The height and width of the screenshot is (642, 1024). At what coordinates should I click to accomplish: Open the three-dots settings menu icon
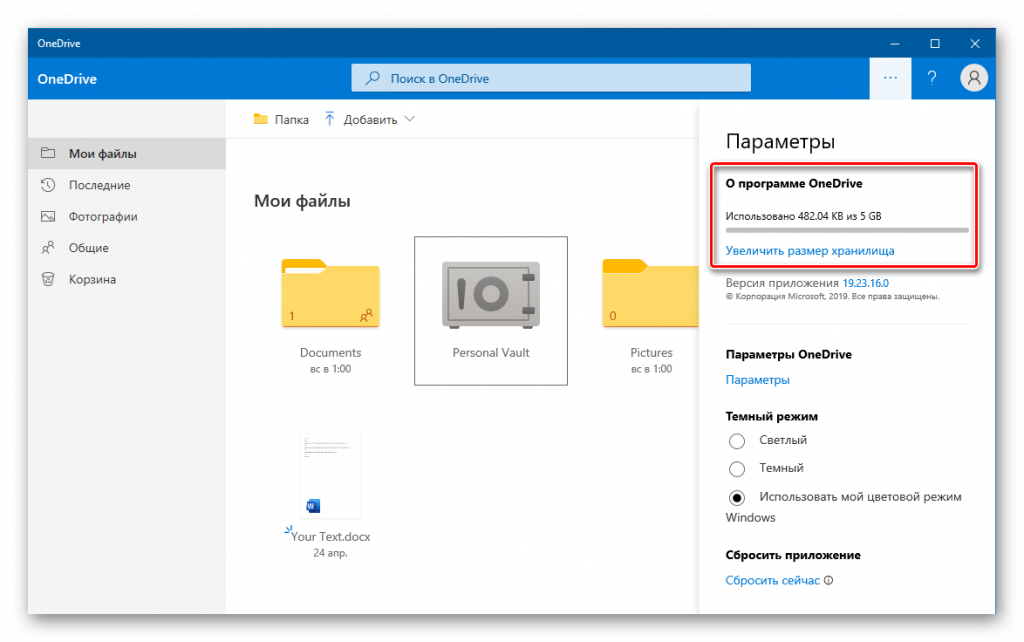[890, 78]
